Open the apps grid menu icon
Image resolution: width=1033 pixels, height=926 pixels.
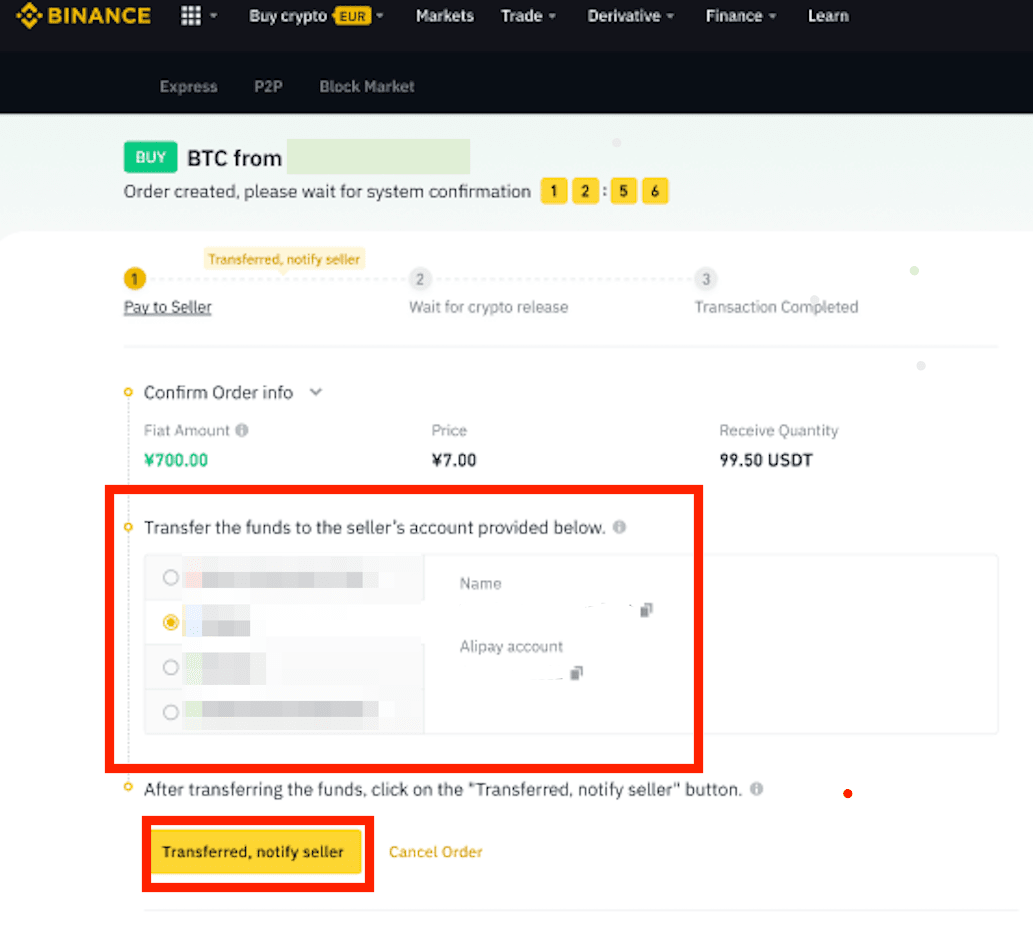point(191,15)
